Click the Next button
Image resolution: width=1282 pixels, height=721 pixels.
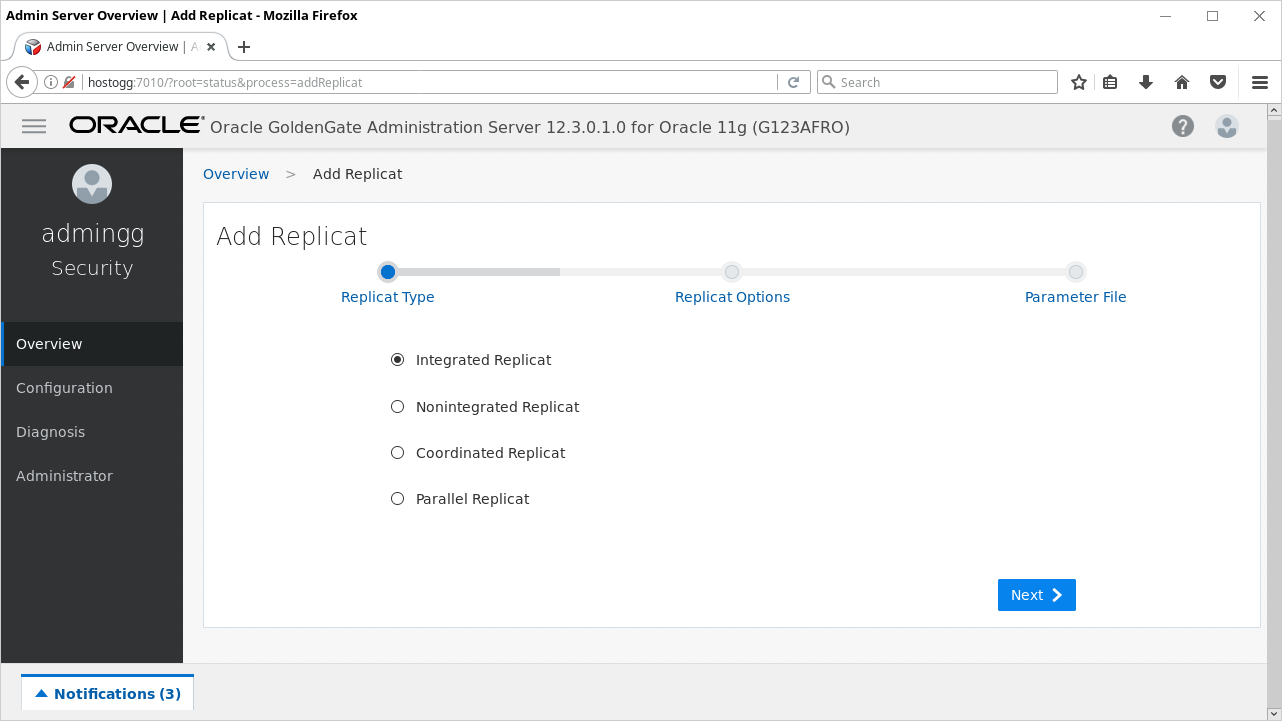(1037, 595)
